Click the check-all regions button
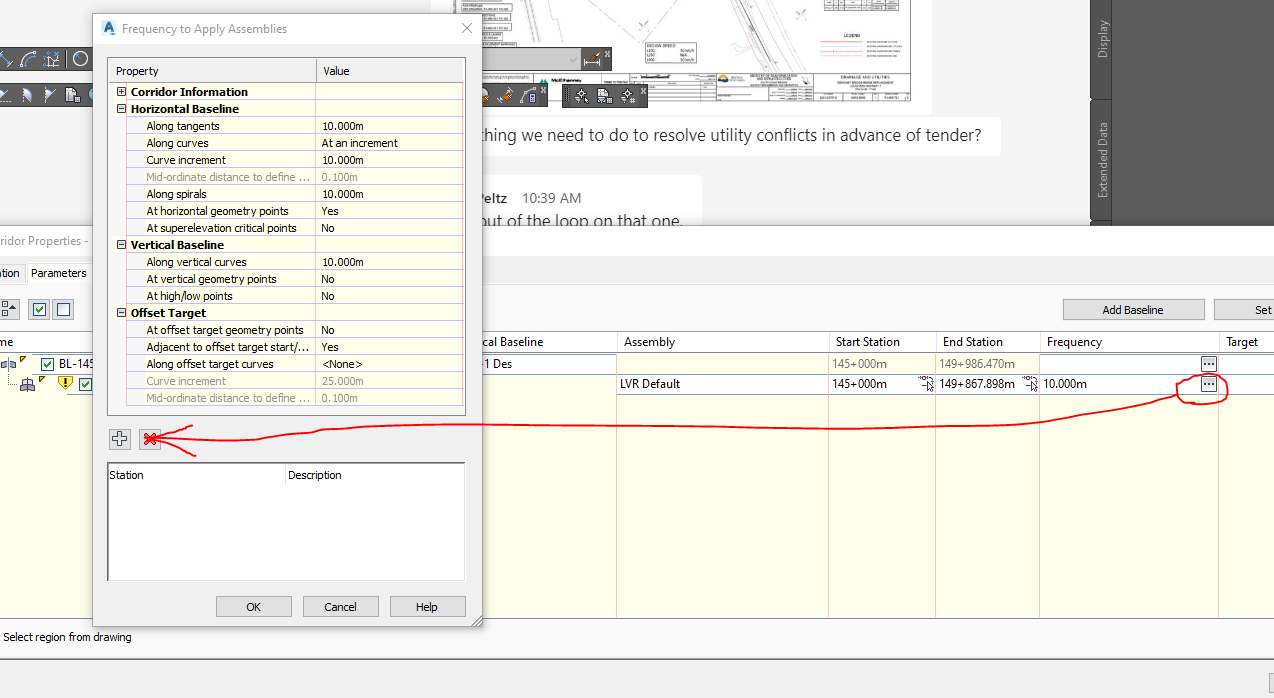Viewport: 1274px width, 698px height. pyautogui.click(x=39, y=309)
